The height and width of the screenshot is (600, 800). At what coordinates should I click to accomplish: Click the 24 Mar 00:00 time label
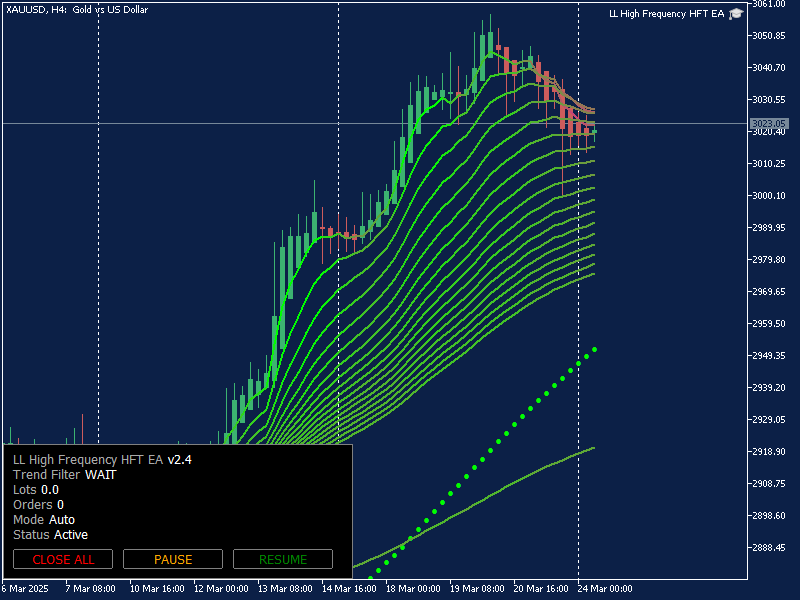point(605,588)
